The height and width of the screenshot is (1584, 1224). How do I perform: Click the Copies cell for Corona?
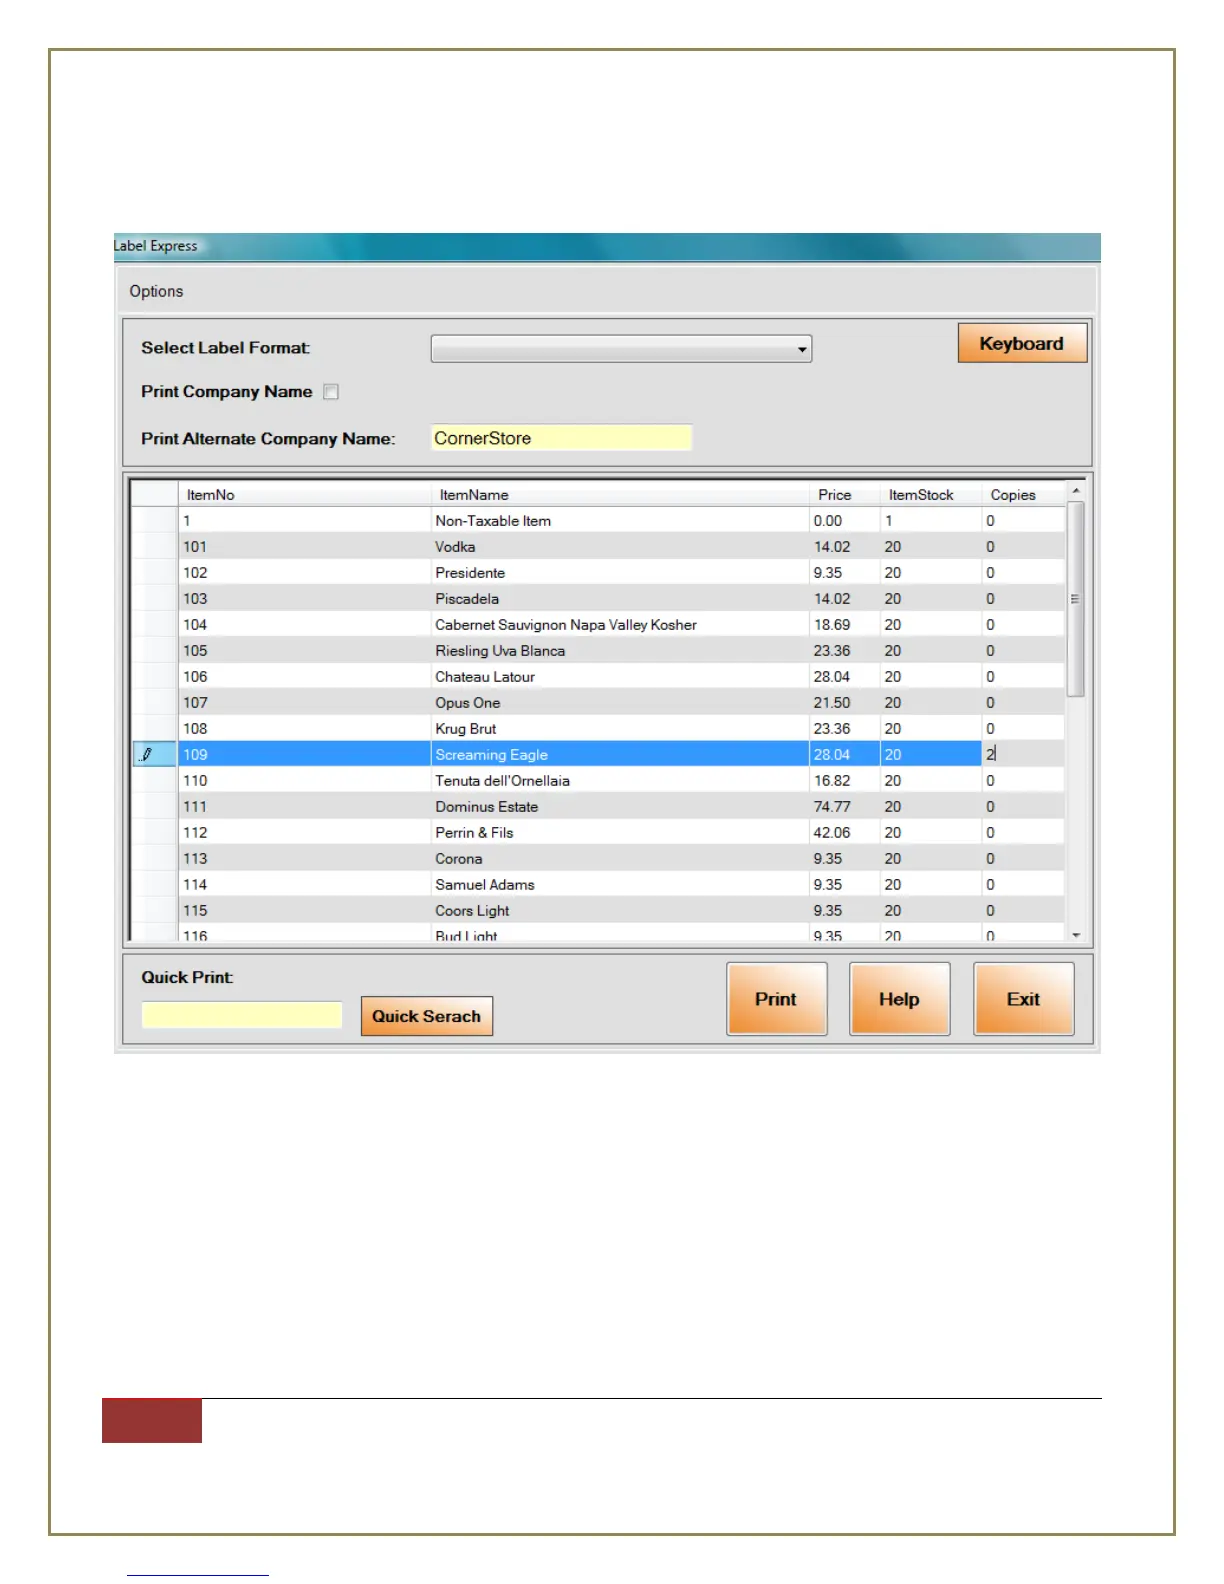click(x=1024, y=859)
